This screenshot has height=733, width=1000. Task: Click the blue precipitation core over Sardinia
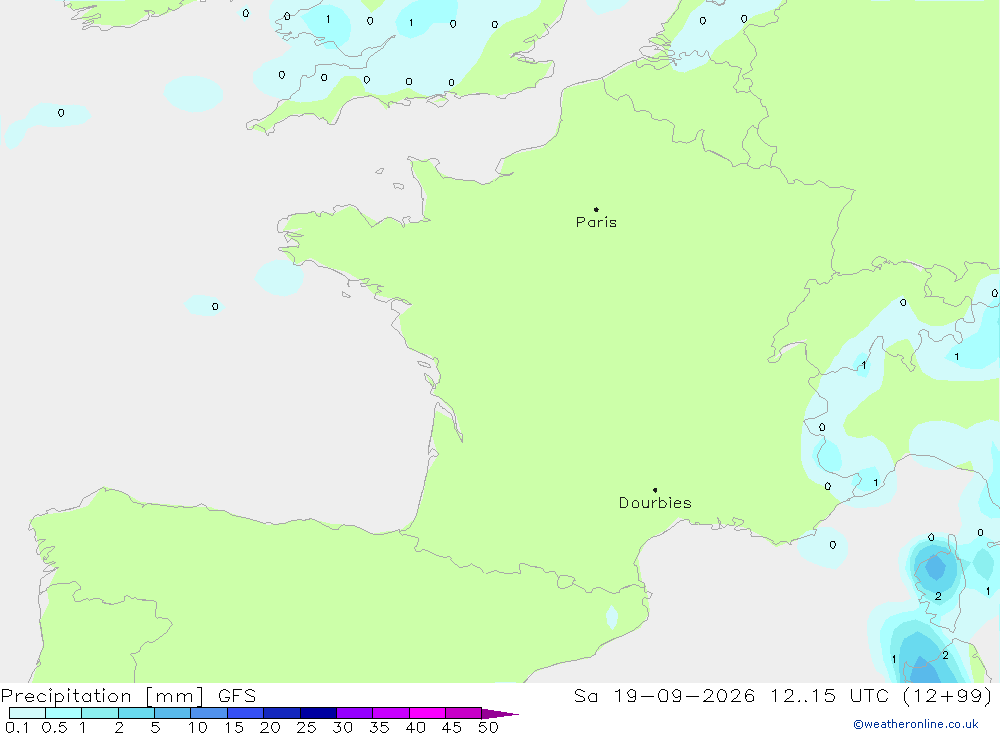click(923, 669)
